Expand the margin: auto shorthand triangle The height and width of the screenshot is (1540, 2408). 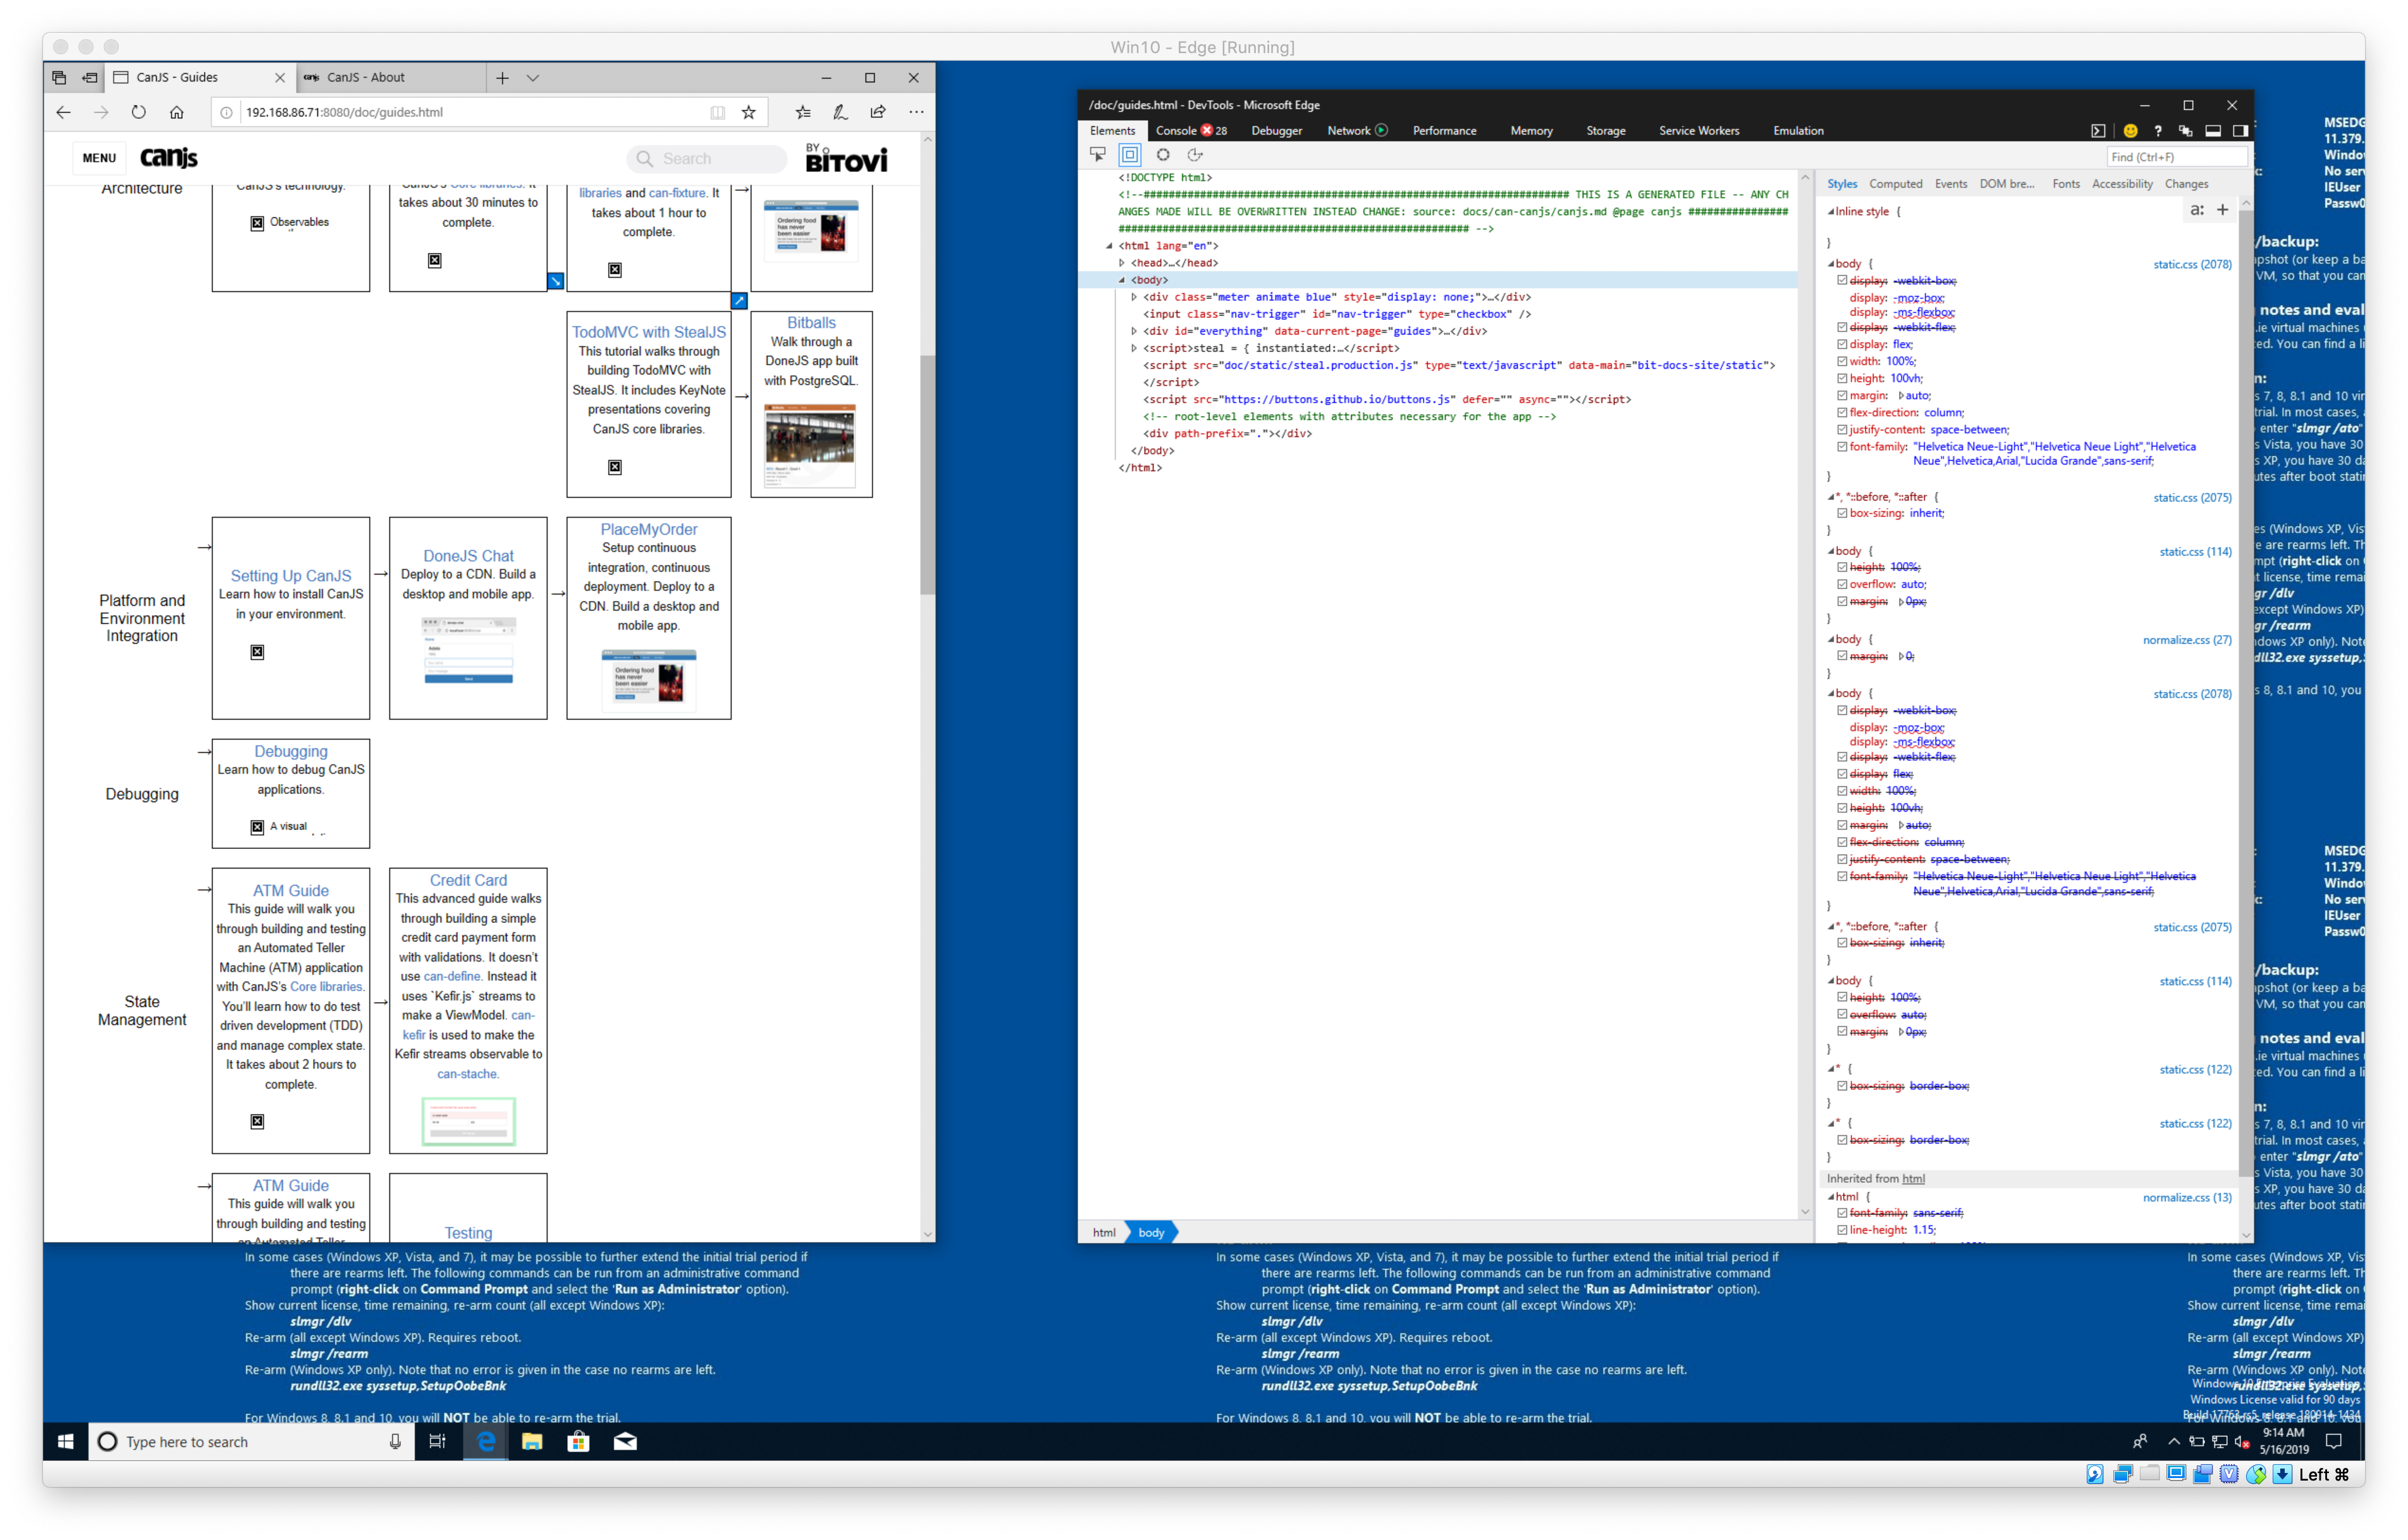[1901, 395]
